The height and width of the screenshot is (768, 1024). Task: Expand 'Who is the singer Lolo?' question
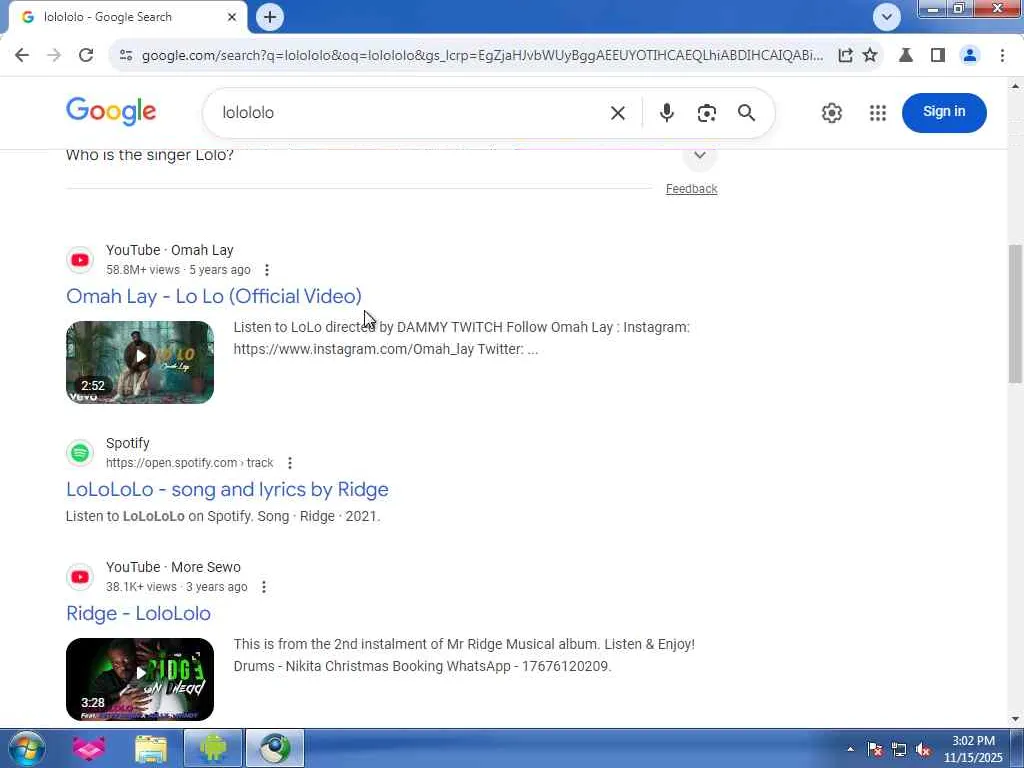click(699, 155)
